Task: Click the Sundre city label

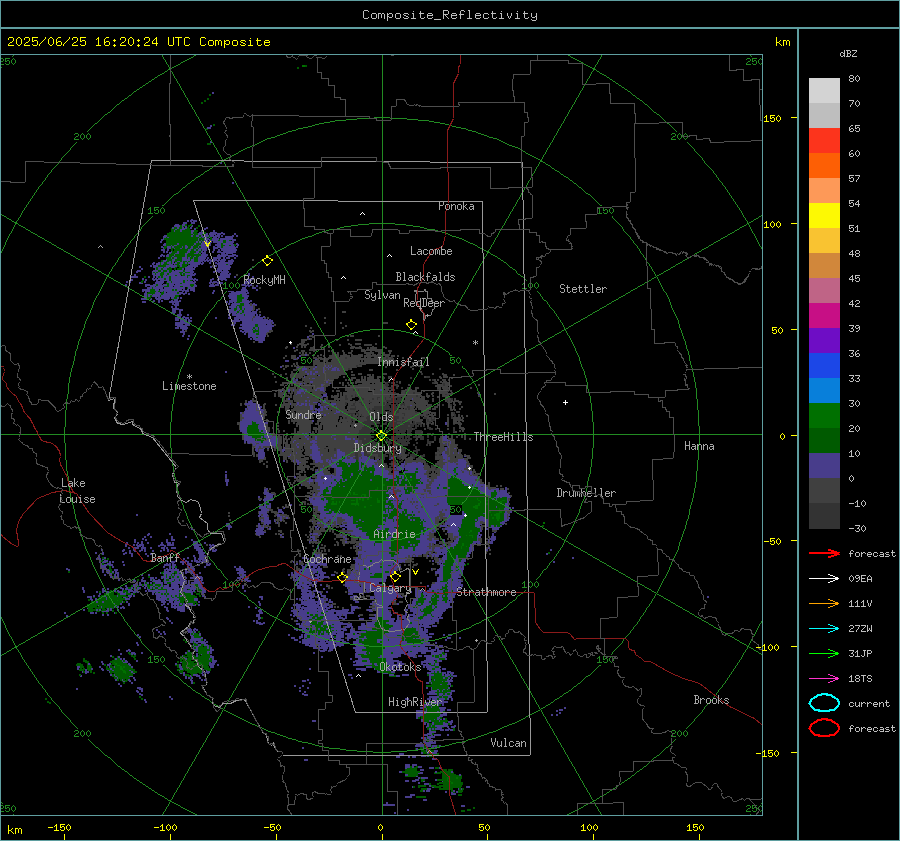Action: coord(304,414)
